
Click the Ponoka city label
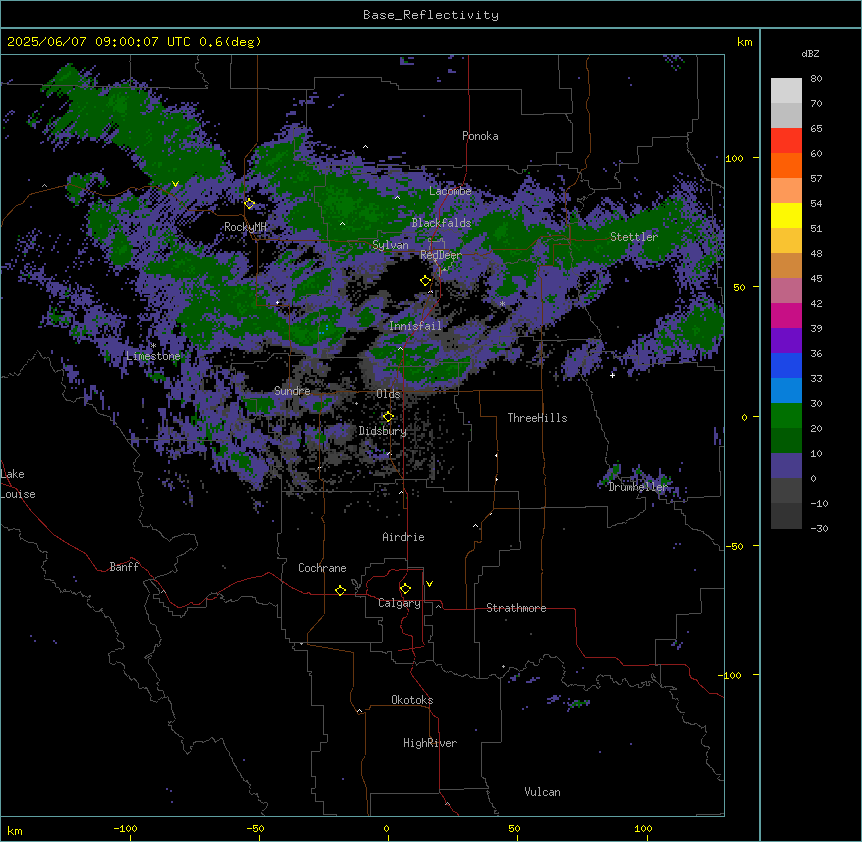480,136
